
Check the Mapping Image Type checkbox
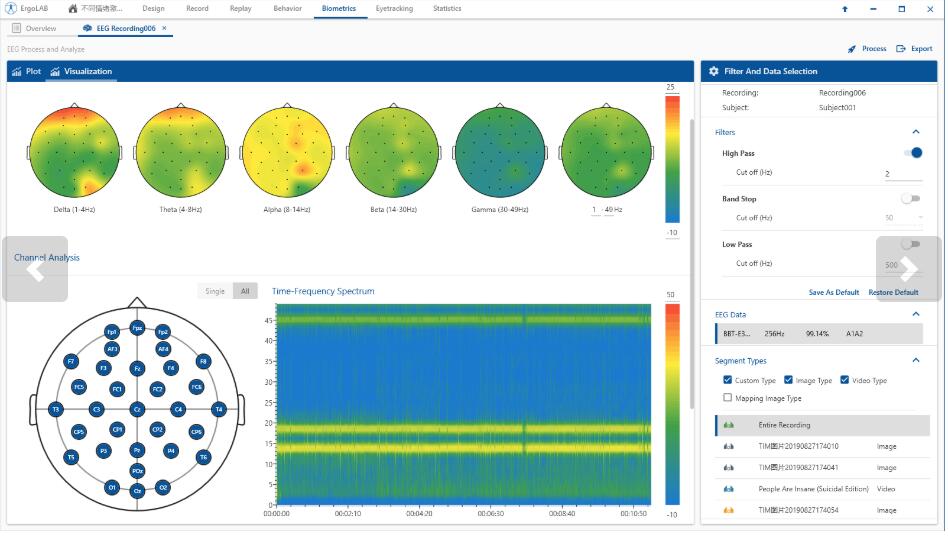click(727, 398)
